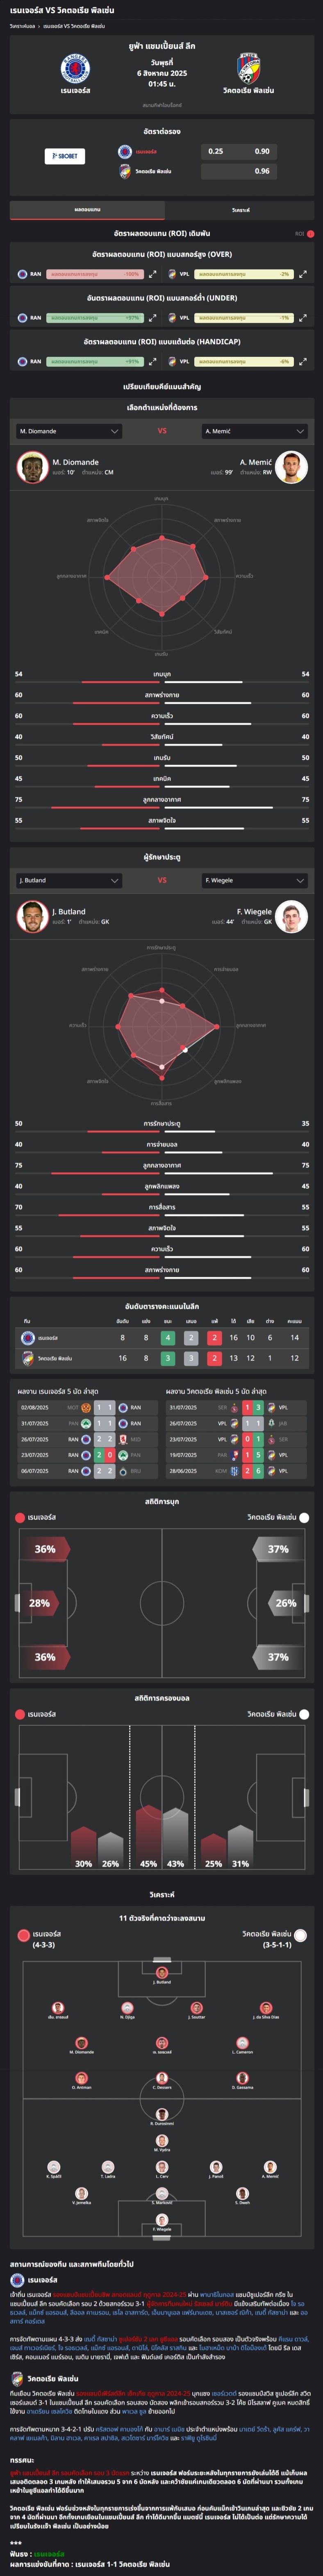The height and width of the screenshot is (2576, 323).
Task: Click A. Memić's player photo
Action: click(x=291, y=467)
